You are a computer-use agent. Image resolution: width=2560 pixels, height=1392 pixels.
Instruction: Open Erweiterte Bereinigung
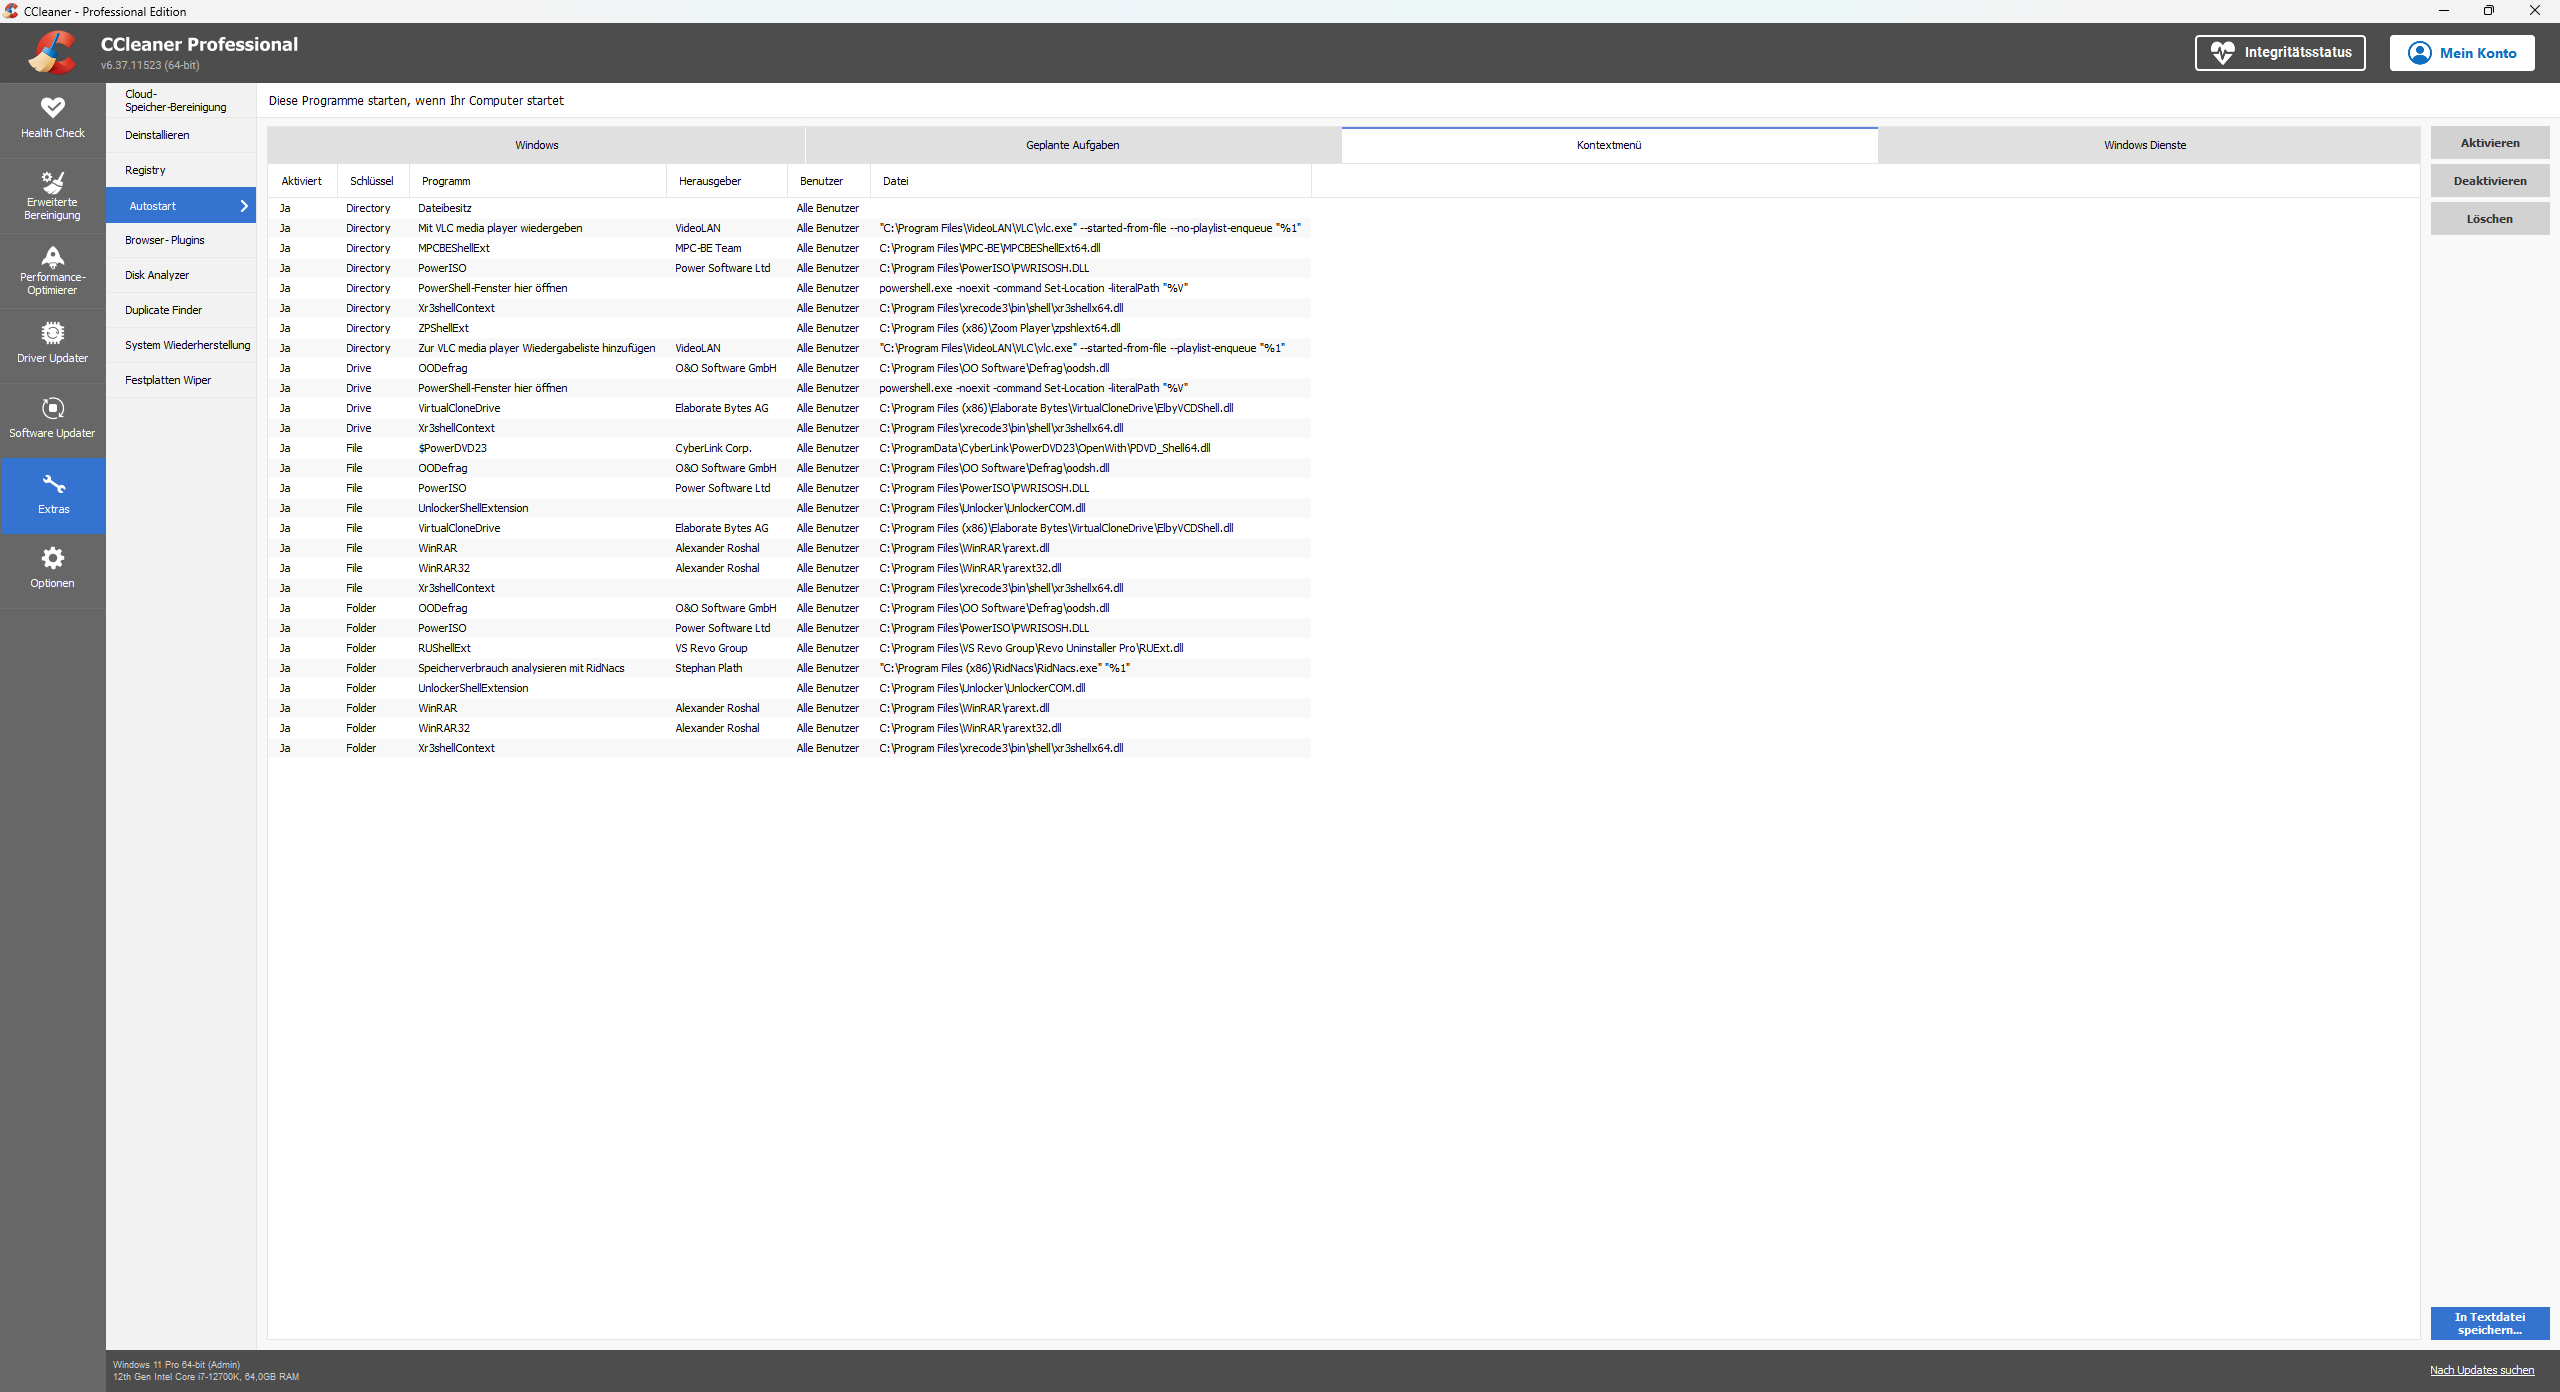click(52, 194)
